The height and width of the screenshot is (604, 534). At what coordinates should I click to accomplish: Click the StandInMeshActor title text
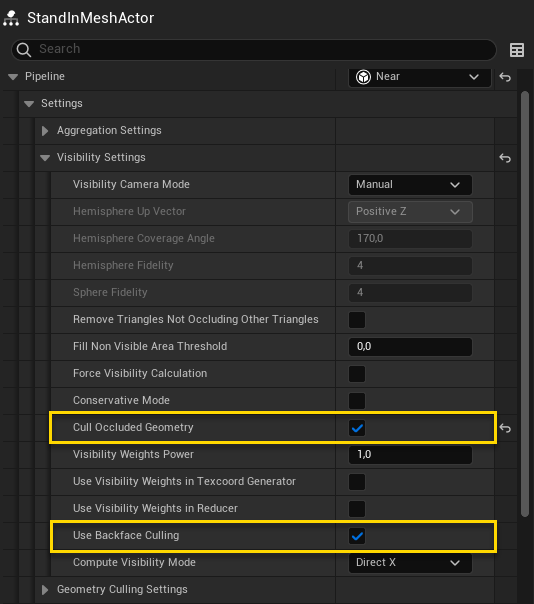click(x=91, y=18)
